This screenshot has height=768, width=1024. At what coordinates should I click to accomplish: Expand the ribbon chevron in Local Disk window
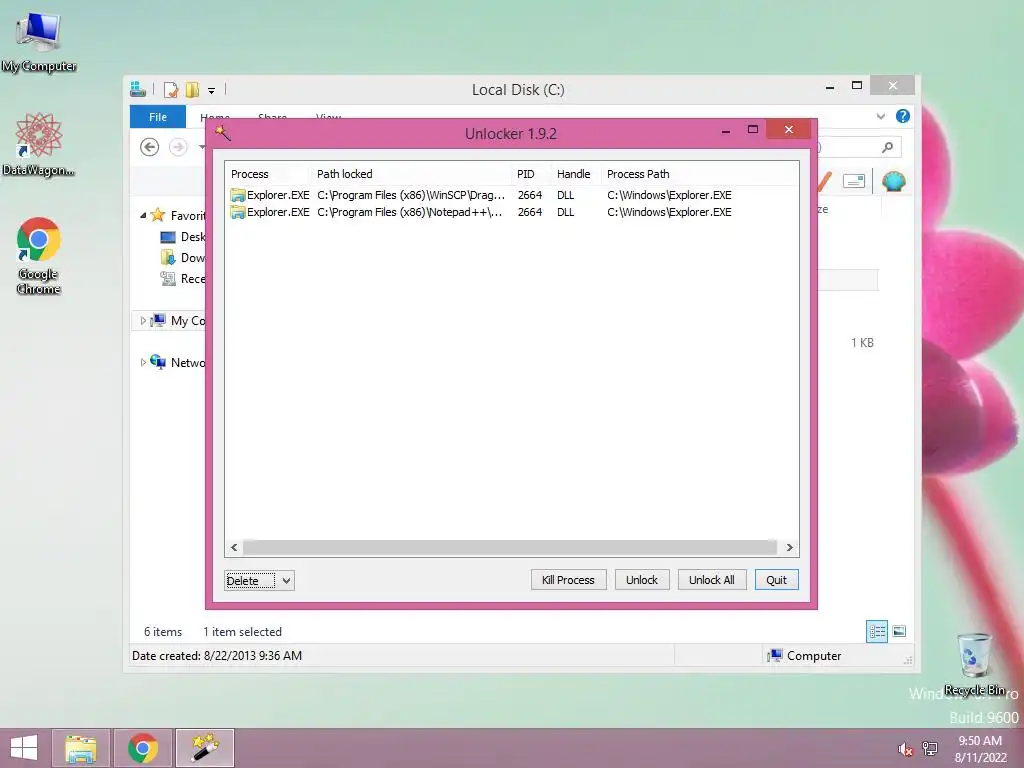[880, 116]
